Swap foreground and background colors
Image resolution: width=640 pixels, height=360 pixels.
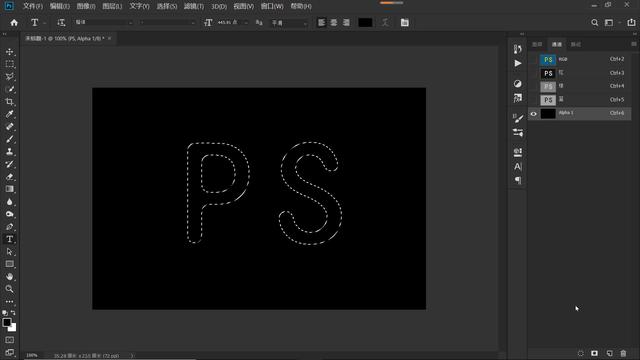13,313
